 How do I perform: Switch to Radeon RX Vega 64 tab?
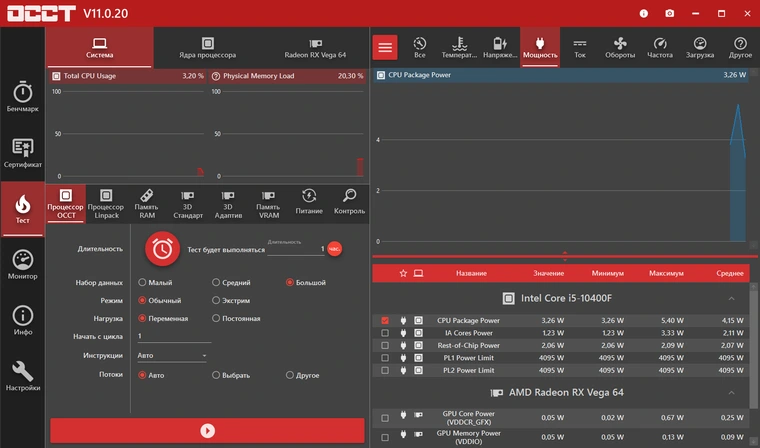[315, 48]
